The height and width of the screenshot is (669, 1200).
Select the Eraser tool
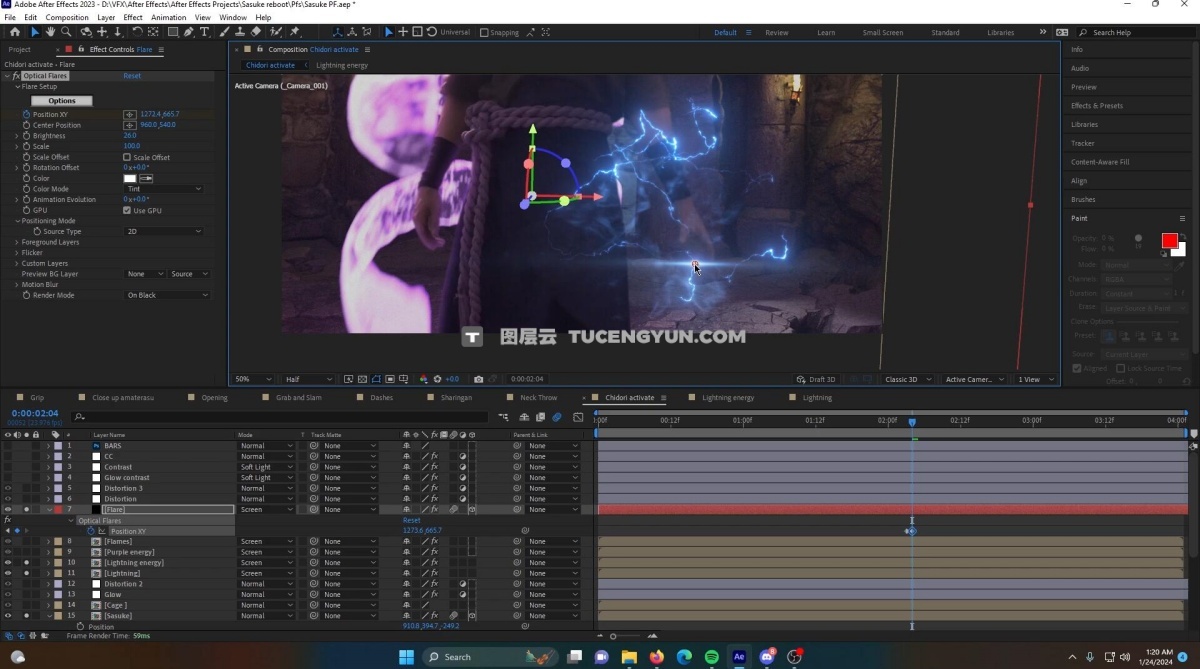coord(256,32)
